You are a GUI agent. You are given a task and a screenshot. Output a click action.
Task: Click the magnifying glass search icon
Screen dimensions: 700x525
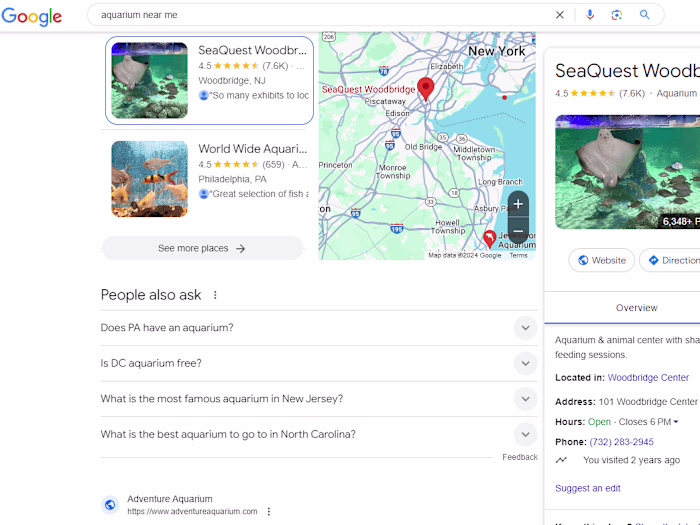(644, 15)
